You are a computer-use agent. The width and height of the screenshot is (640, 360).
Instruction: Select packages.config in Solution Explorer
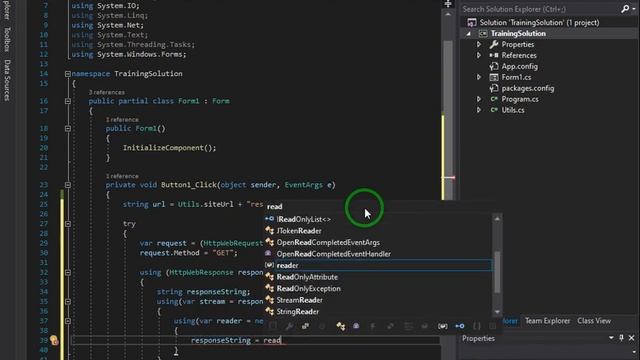[528, 88]
